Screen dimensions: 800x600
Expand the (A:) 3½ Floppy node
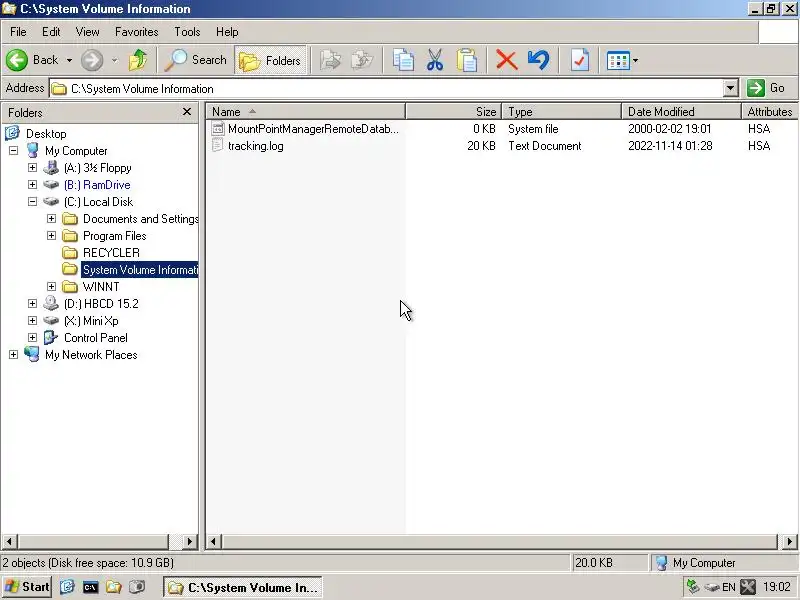[32, 167]
